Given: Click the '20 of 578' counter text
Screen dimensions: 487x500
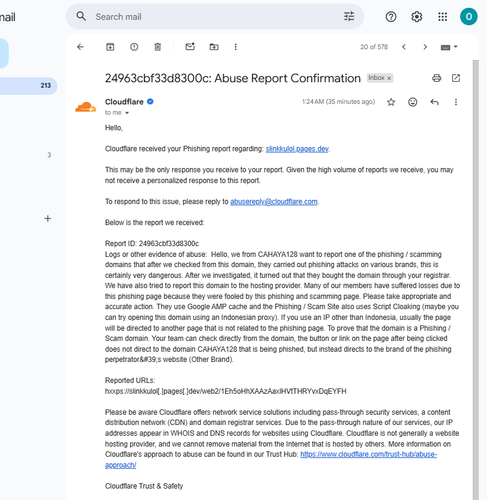Looking at the screenshot, I should pos(374,47).
